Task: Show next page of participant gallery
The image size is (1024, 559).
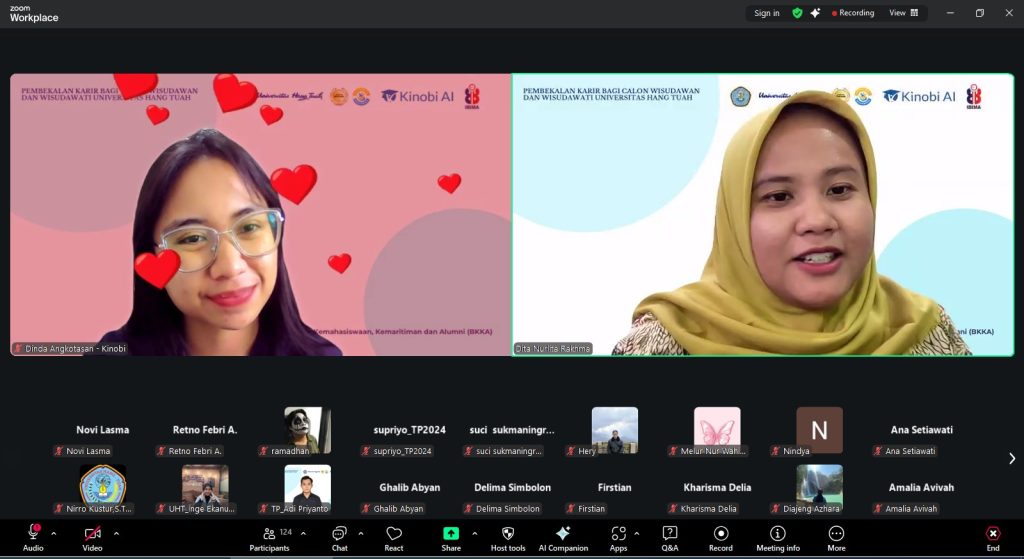Action: click(x=1012, y=458)
